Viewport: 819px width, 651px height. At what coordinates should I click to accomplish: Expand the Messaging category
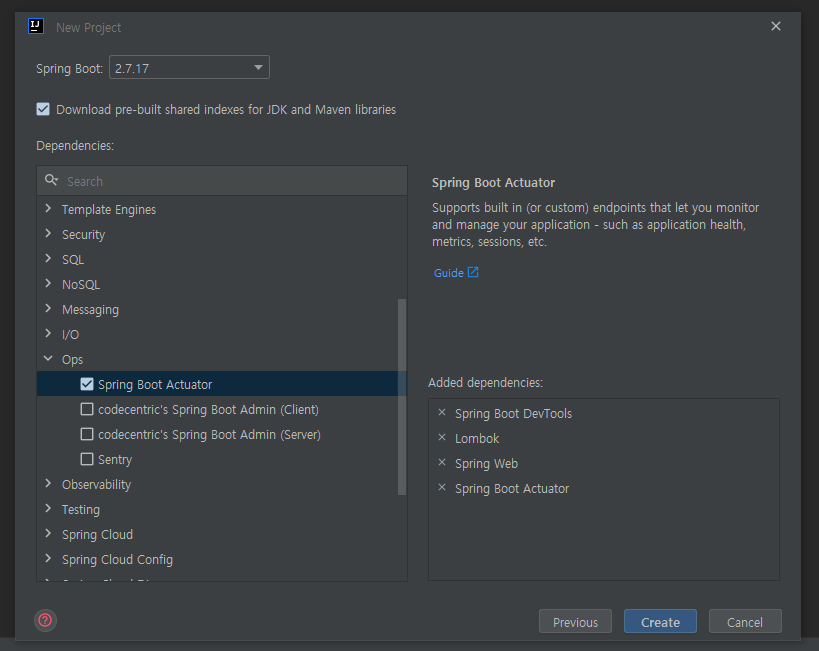click(49, 309)
